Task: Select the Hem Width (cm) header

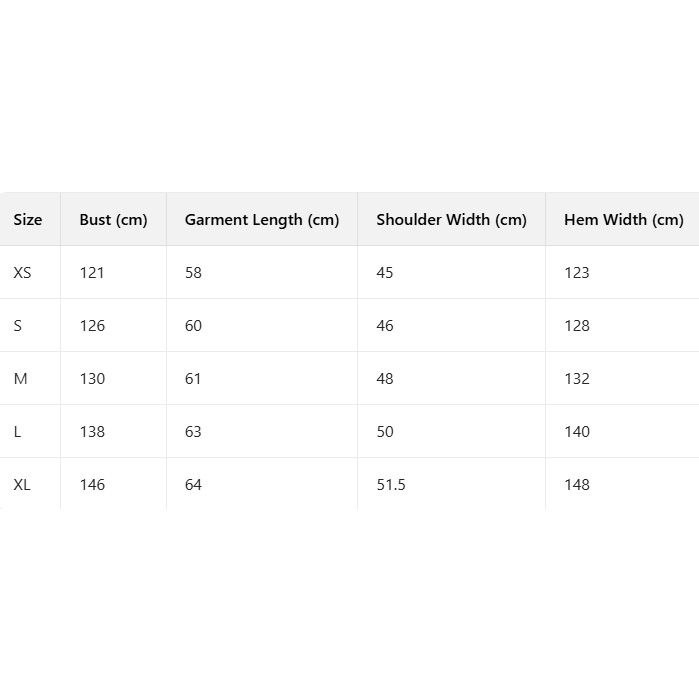Action: (623, 220)
